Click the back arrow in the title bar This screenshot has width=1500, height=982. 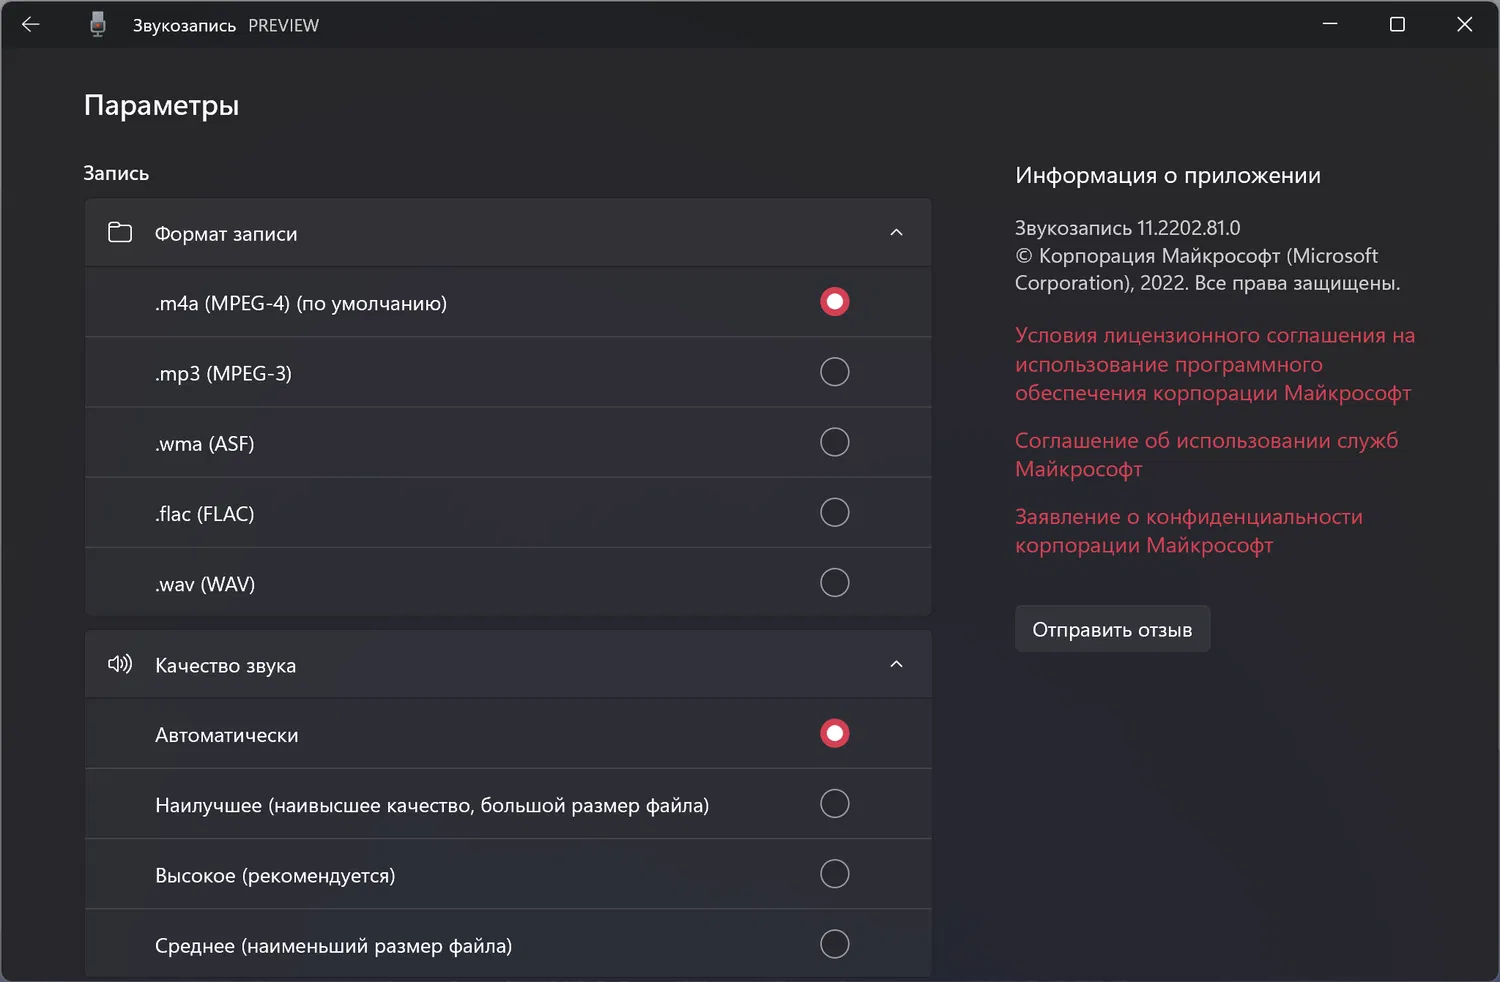tap(31, 25)
